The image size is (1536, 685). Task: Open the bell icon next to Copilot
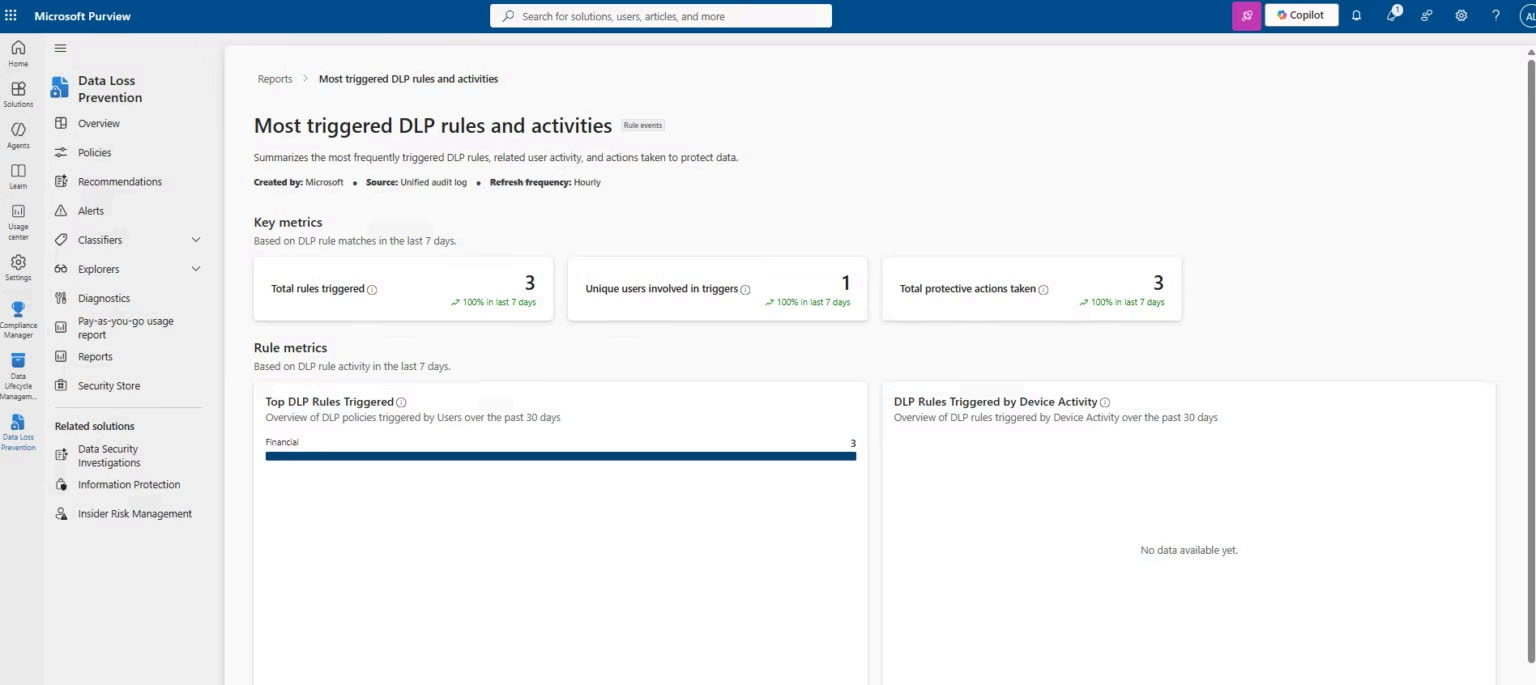click(1356, 16)
